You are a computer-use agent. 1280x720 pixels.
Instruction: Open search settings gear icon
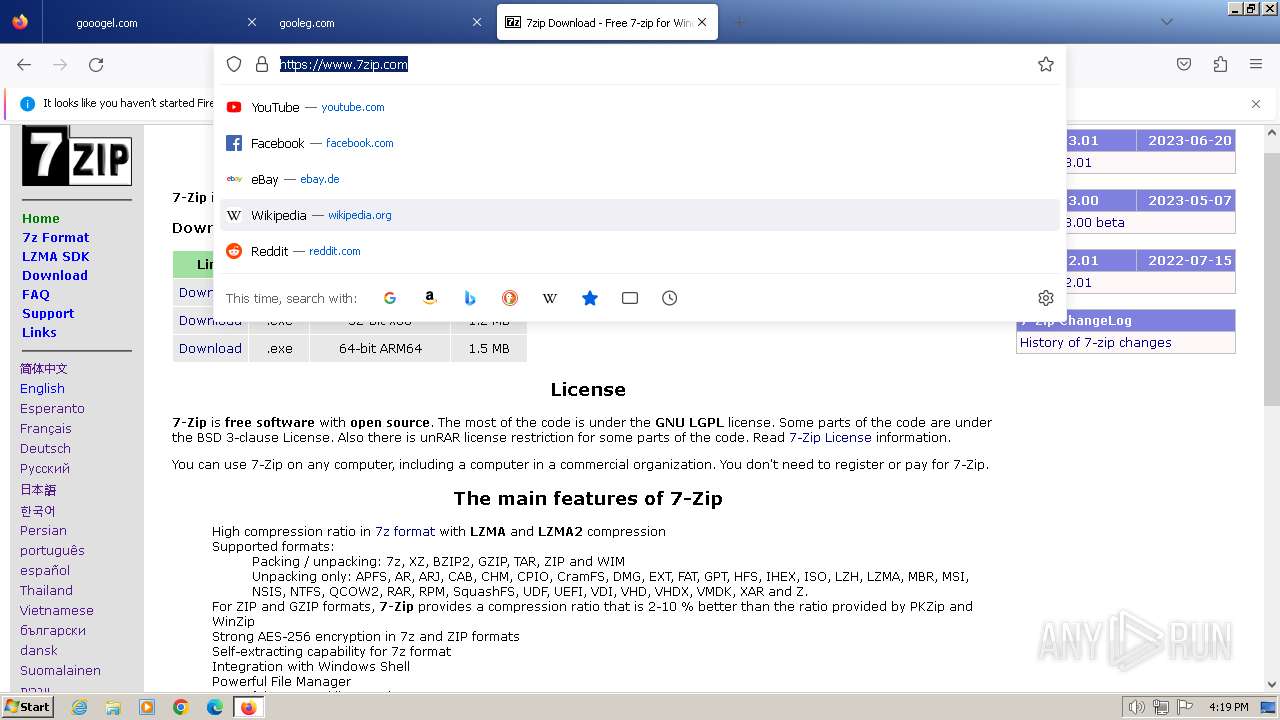1046,298
